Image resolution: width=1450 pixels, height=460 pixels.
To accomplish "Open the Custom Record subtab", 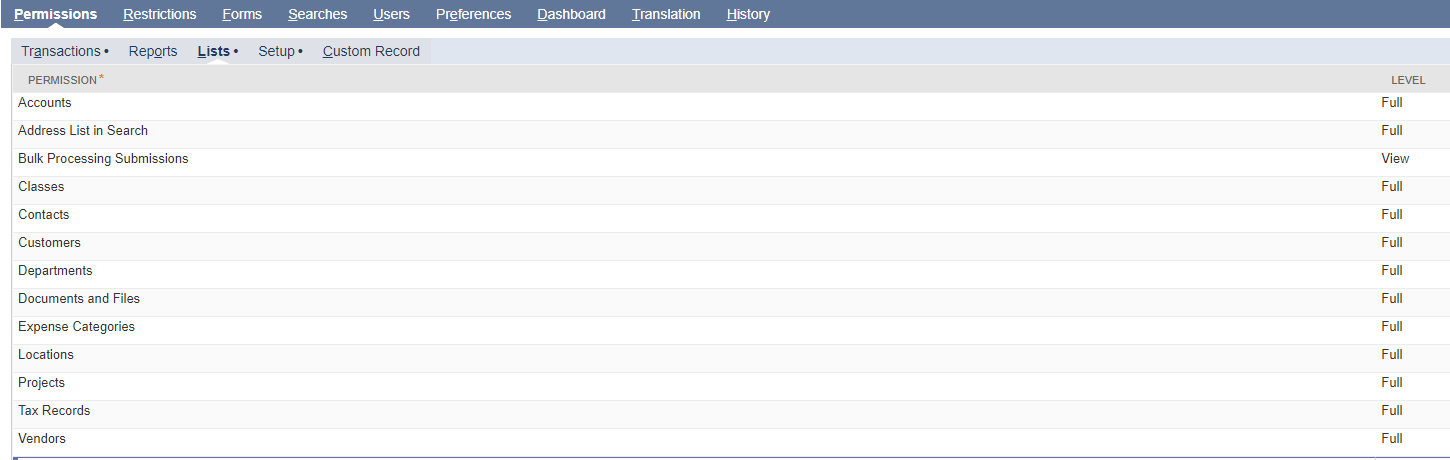I will [371, 51].
